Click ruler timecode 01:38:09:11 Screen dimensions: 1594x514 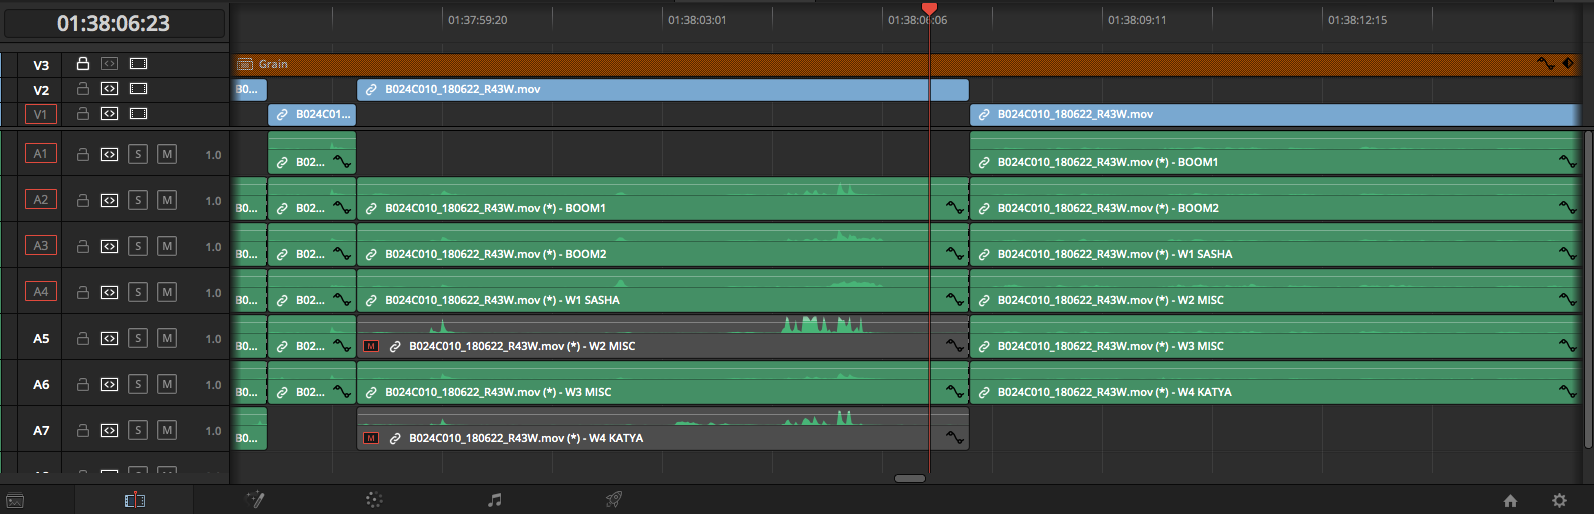point(1137,20)
